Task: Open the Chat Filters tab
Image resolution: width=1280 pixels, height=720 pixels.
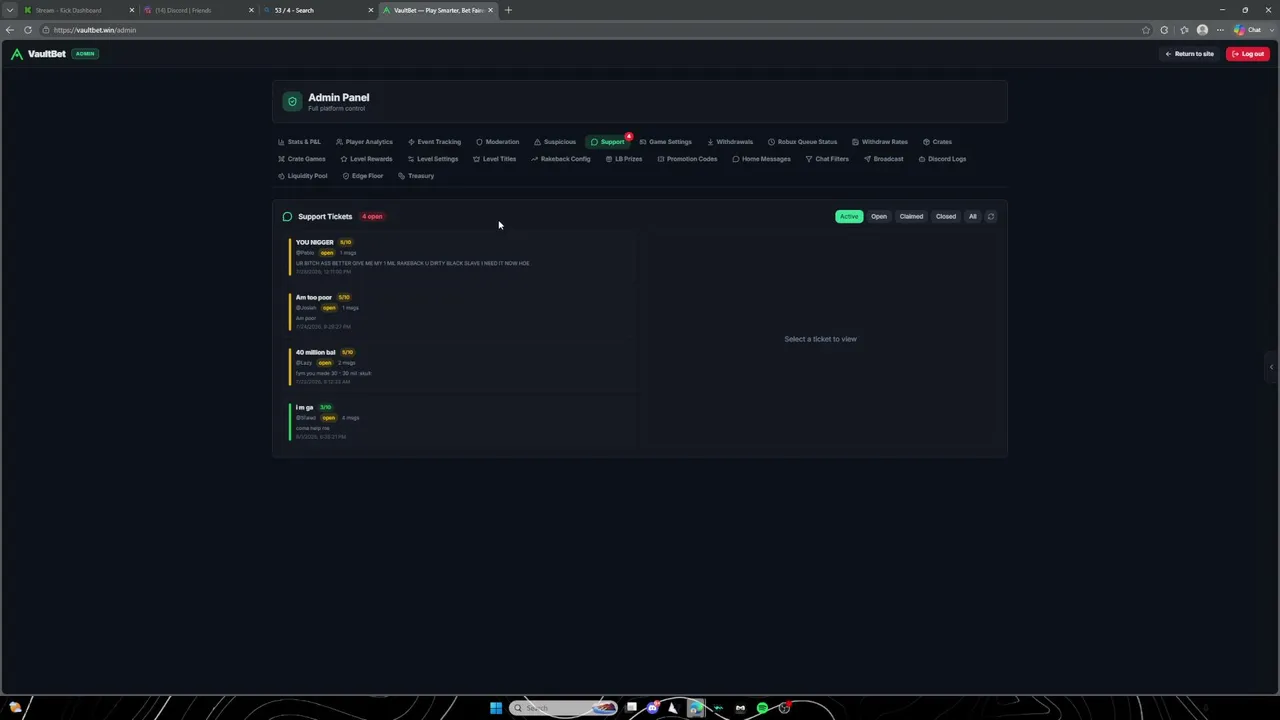Action: [x=827, y=159]
